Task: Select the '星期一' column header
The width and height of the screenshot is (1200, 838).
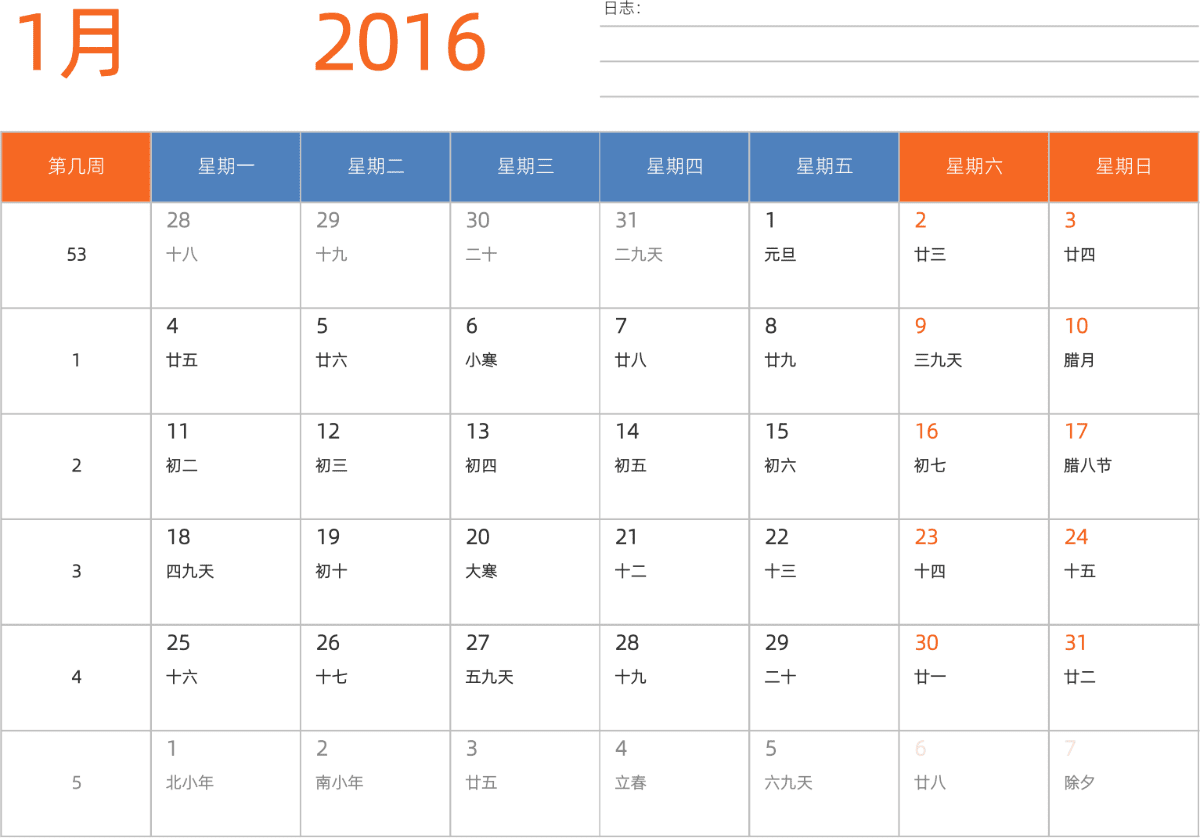Action: (x=226, y=167)
